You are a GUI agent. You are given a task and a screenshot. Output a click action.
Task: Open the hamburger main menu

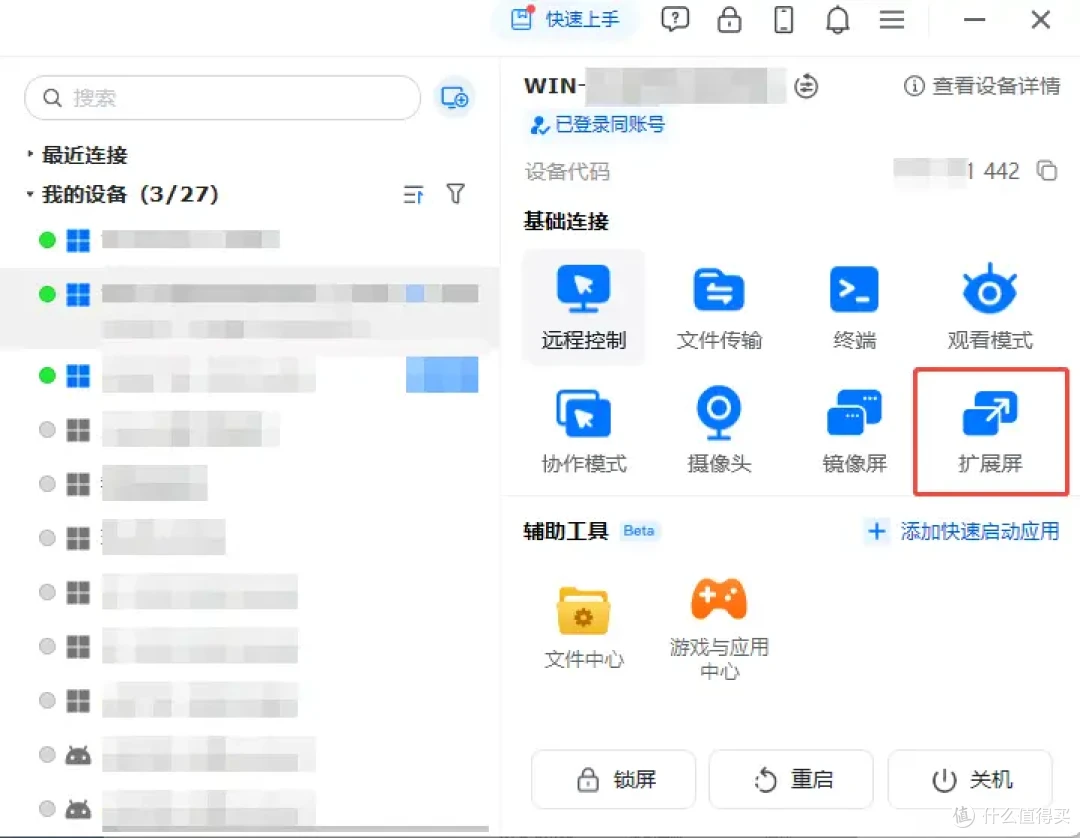[x=891, y=19]
